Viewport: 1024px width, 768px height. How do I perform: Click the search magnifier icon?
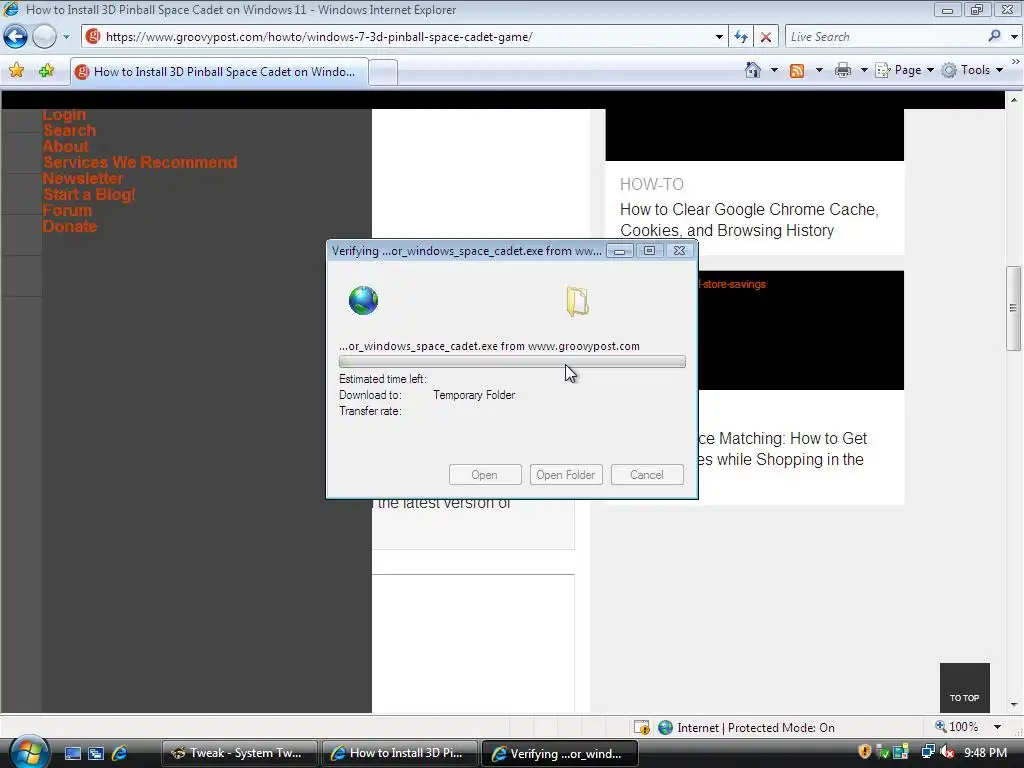coord(995,37)
